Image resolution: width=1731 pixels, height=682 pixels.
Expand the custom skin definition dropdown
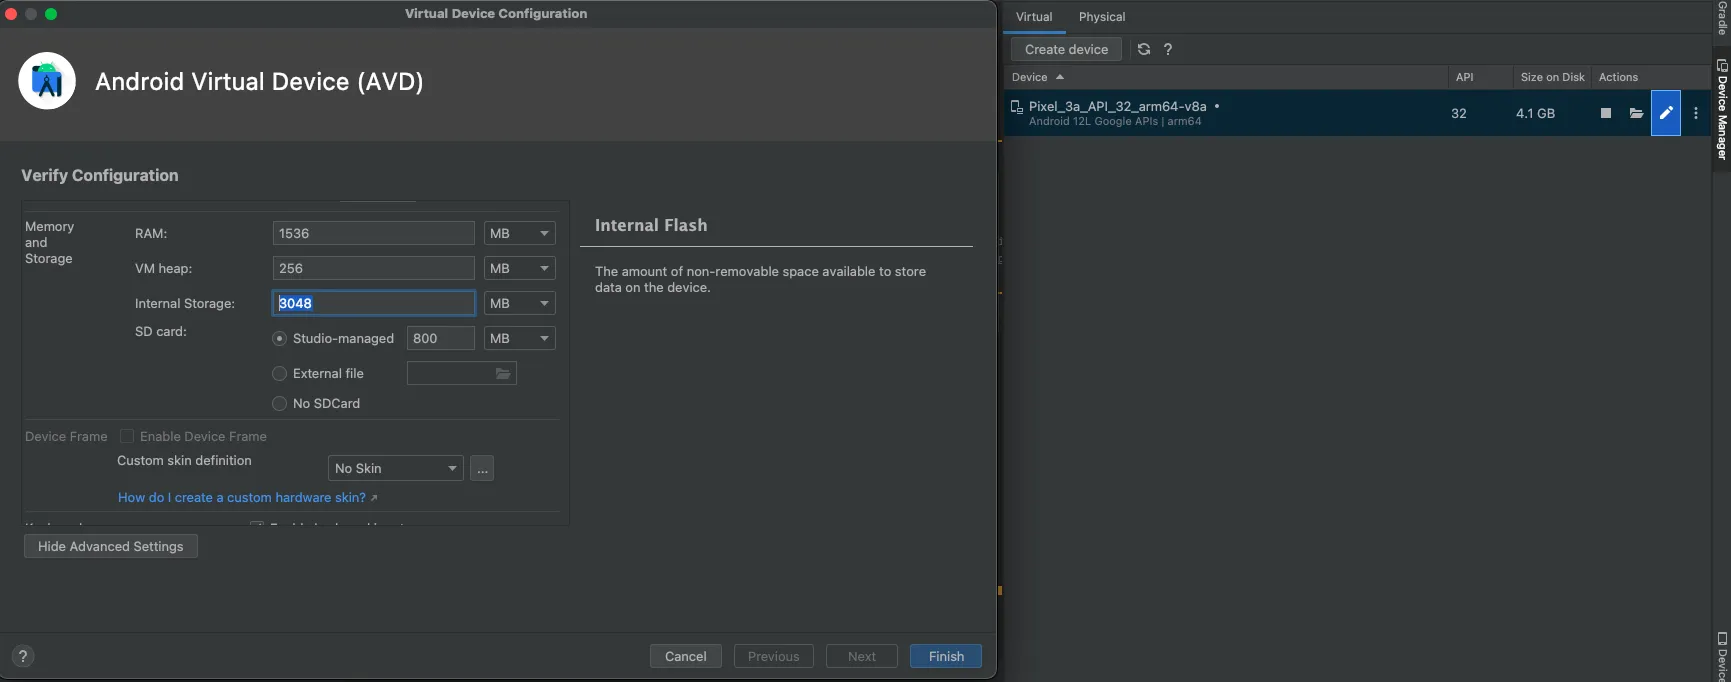tap(396, 469)
